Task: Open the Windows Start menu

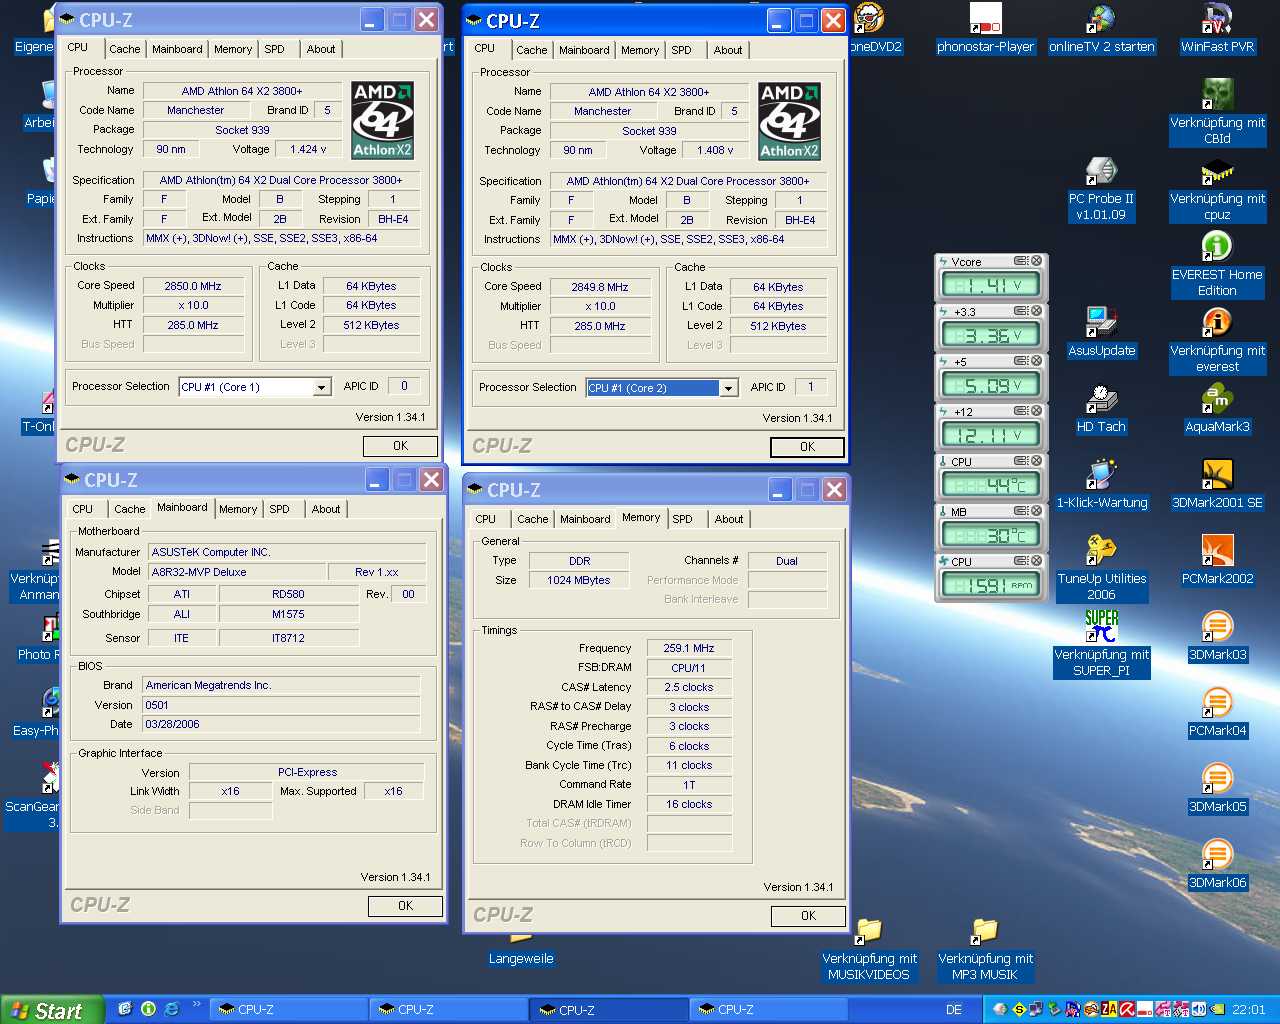Action: coord(52,1010)
